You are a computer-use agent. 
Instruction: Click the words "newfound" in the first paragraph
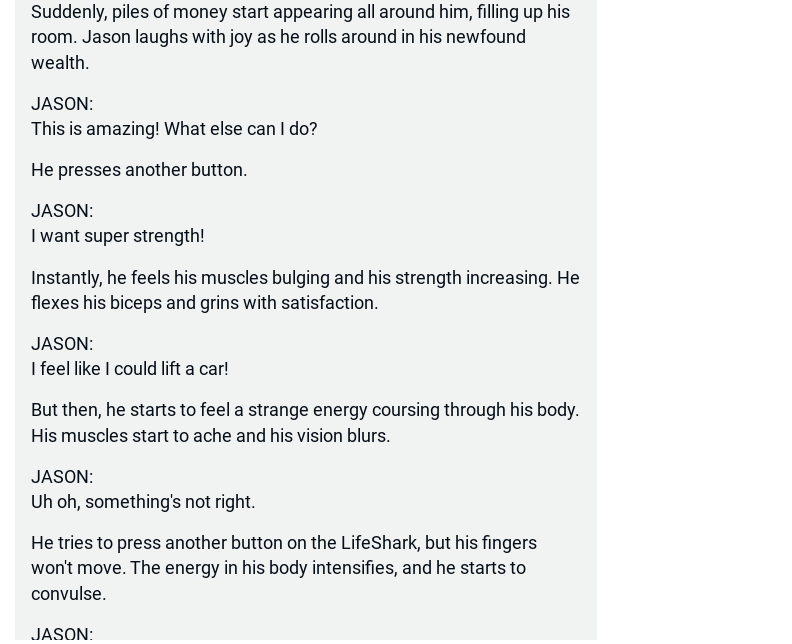pyautogui.click(x=486, y=37)
